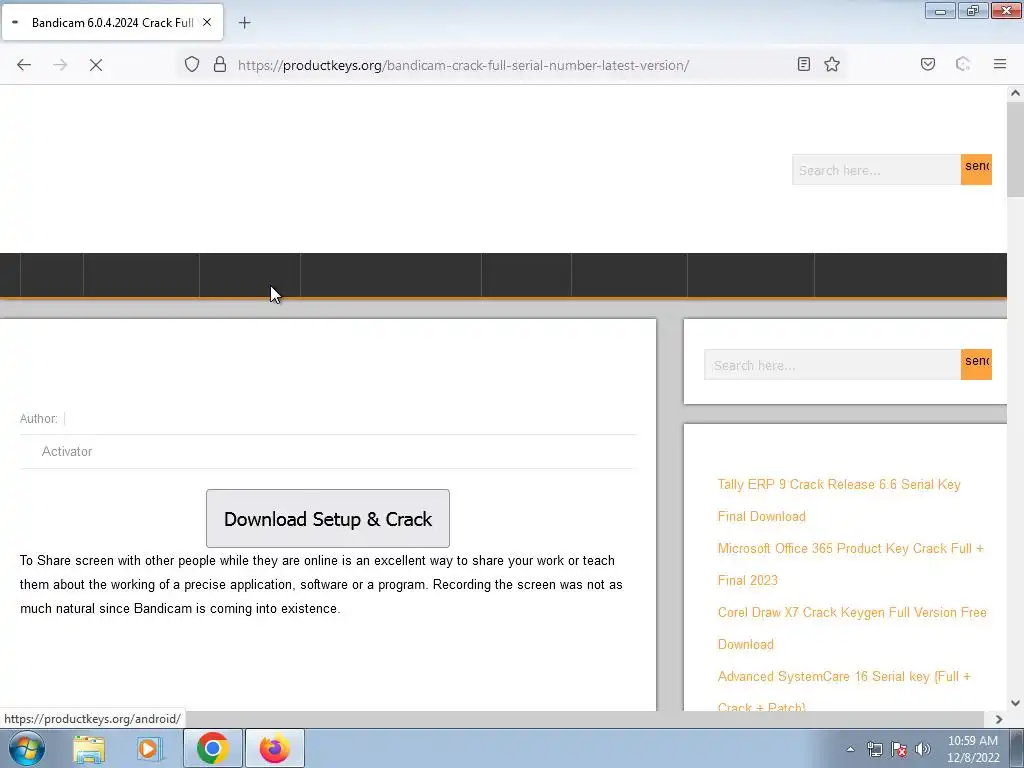The width and height of the screenshot is (1024, 768).
Task: Click the Author label text
Action: click(39, 419)
